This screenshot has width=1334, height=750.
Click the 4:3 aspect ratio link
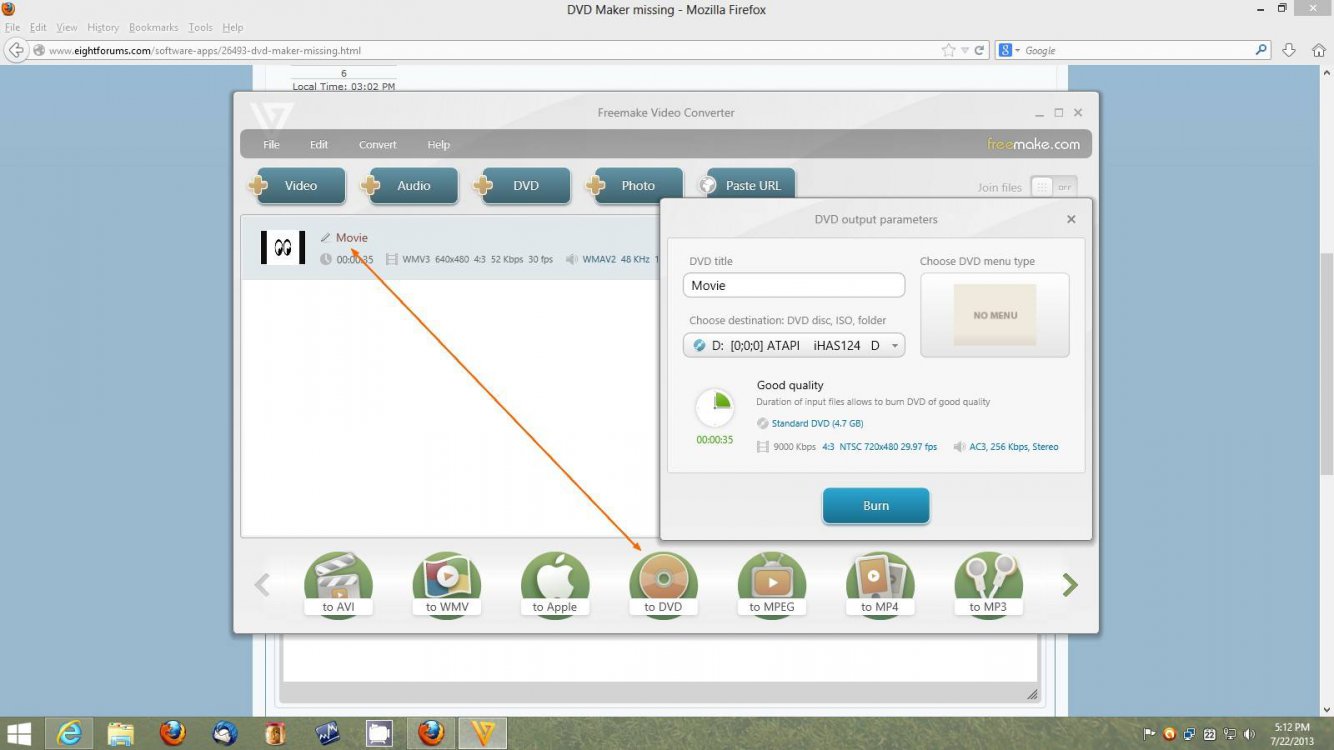pyautogui.click(x=828, y=447)
